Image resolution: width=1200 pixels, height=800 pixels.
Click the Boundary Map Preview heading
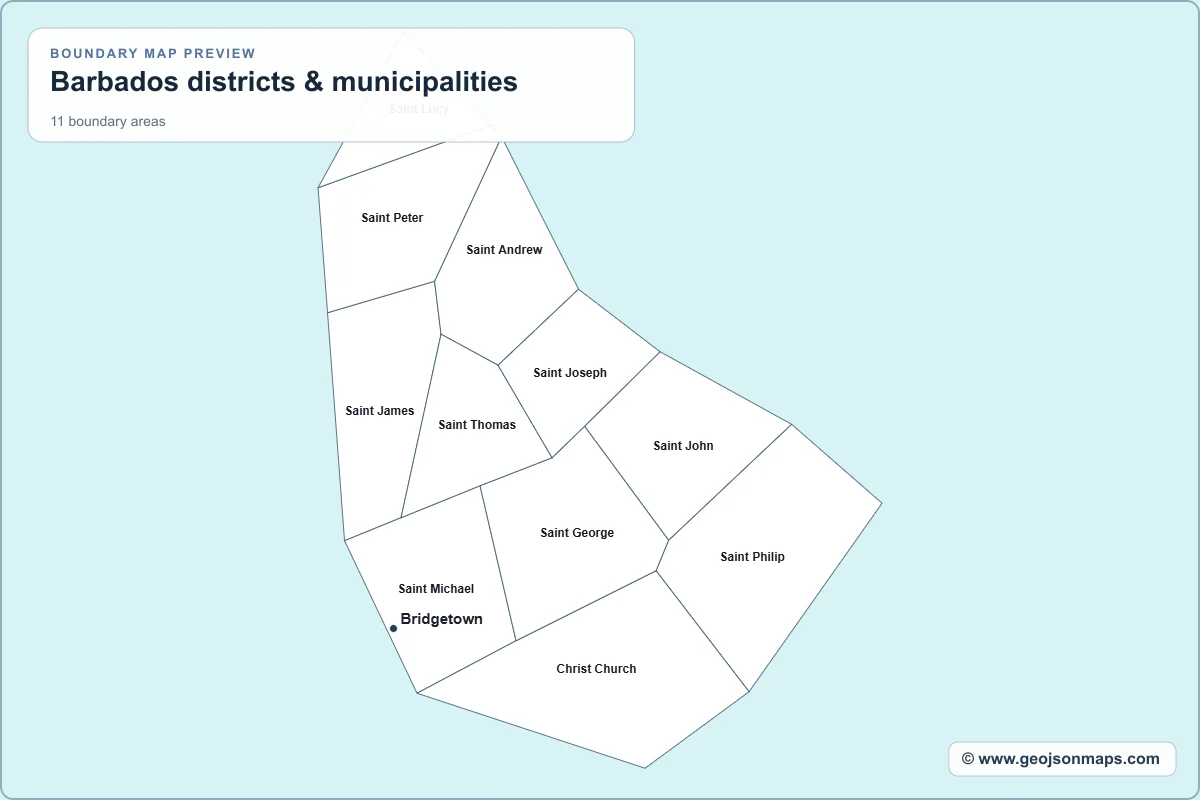point(153,53)
